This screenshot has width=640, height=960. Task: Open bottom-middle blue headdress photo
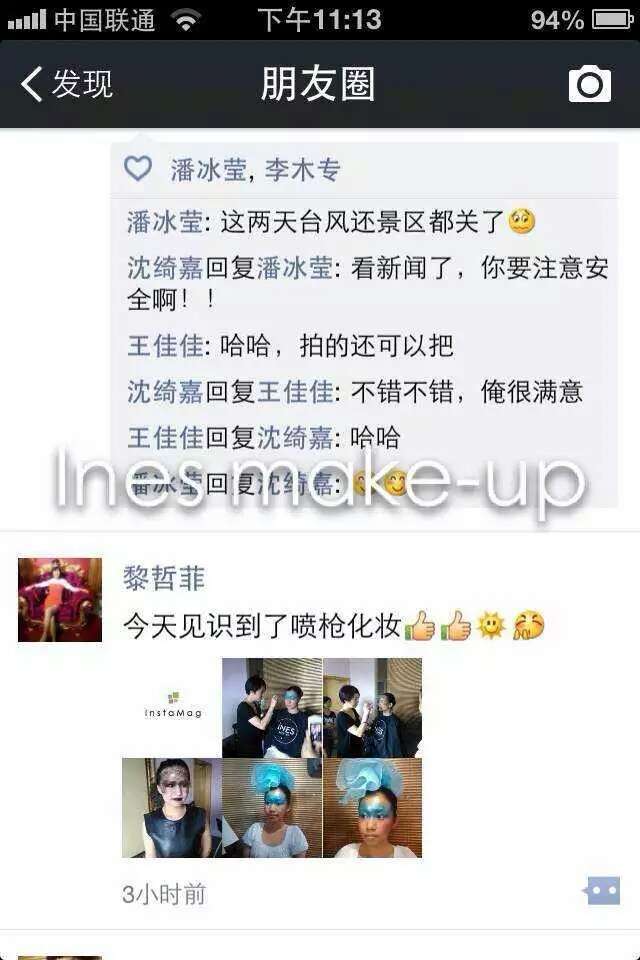[272, 808]
